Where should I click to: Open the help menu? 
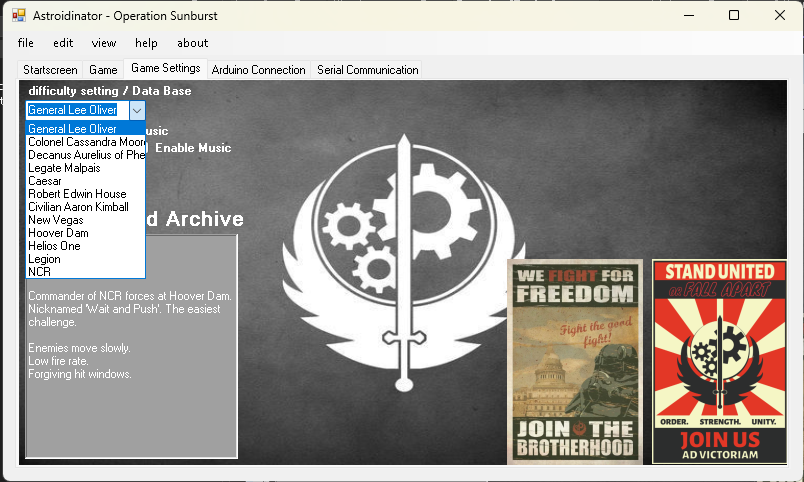coord(146,43)
